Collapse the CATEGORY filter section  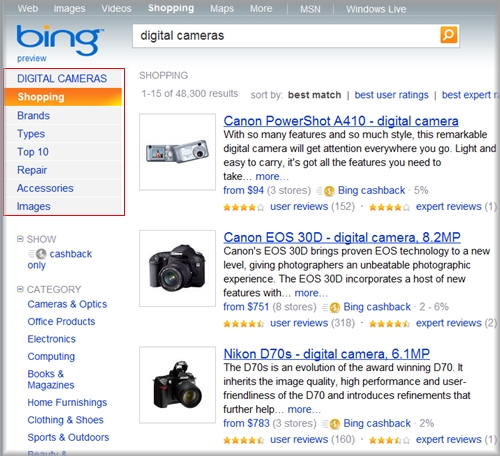click(20, 289)
